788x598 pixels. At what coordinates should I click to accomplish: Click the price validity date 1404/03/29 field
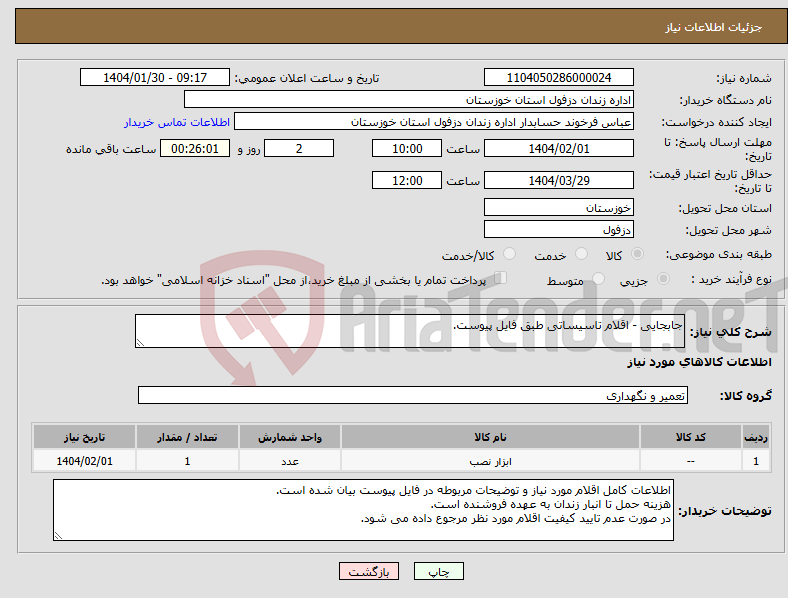tap(558, 180)
